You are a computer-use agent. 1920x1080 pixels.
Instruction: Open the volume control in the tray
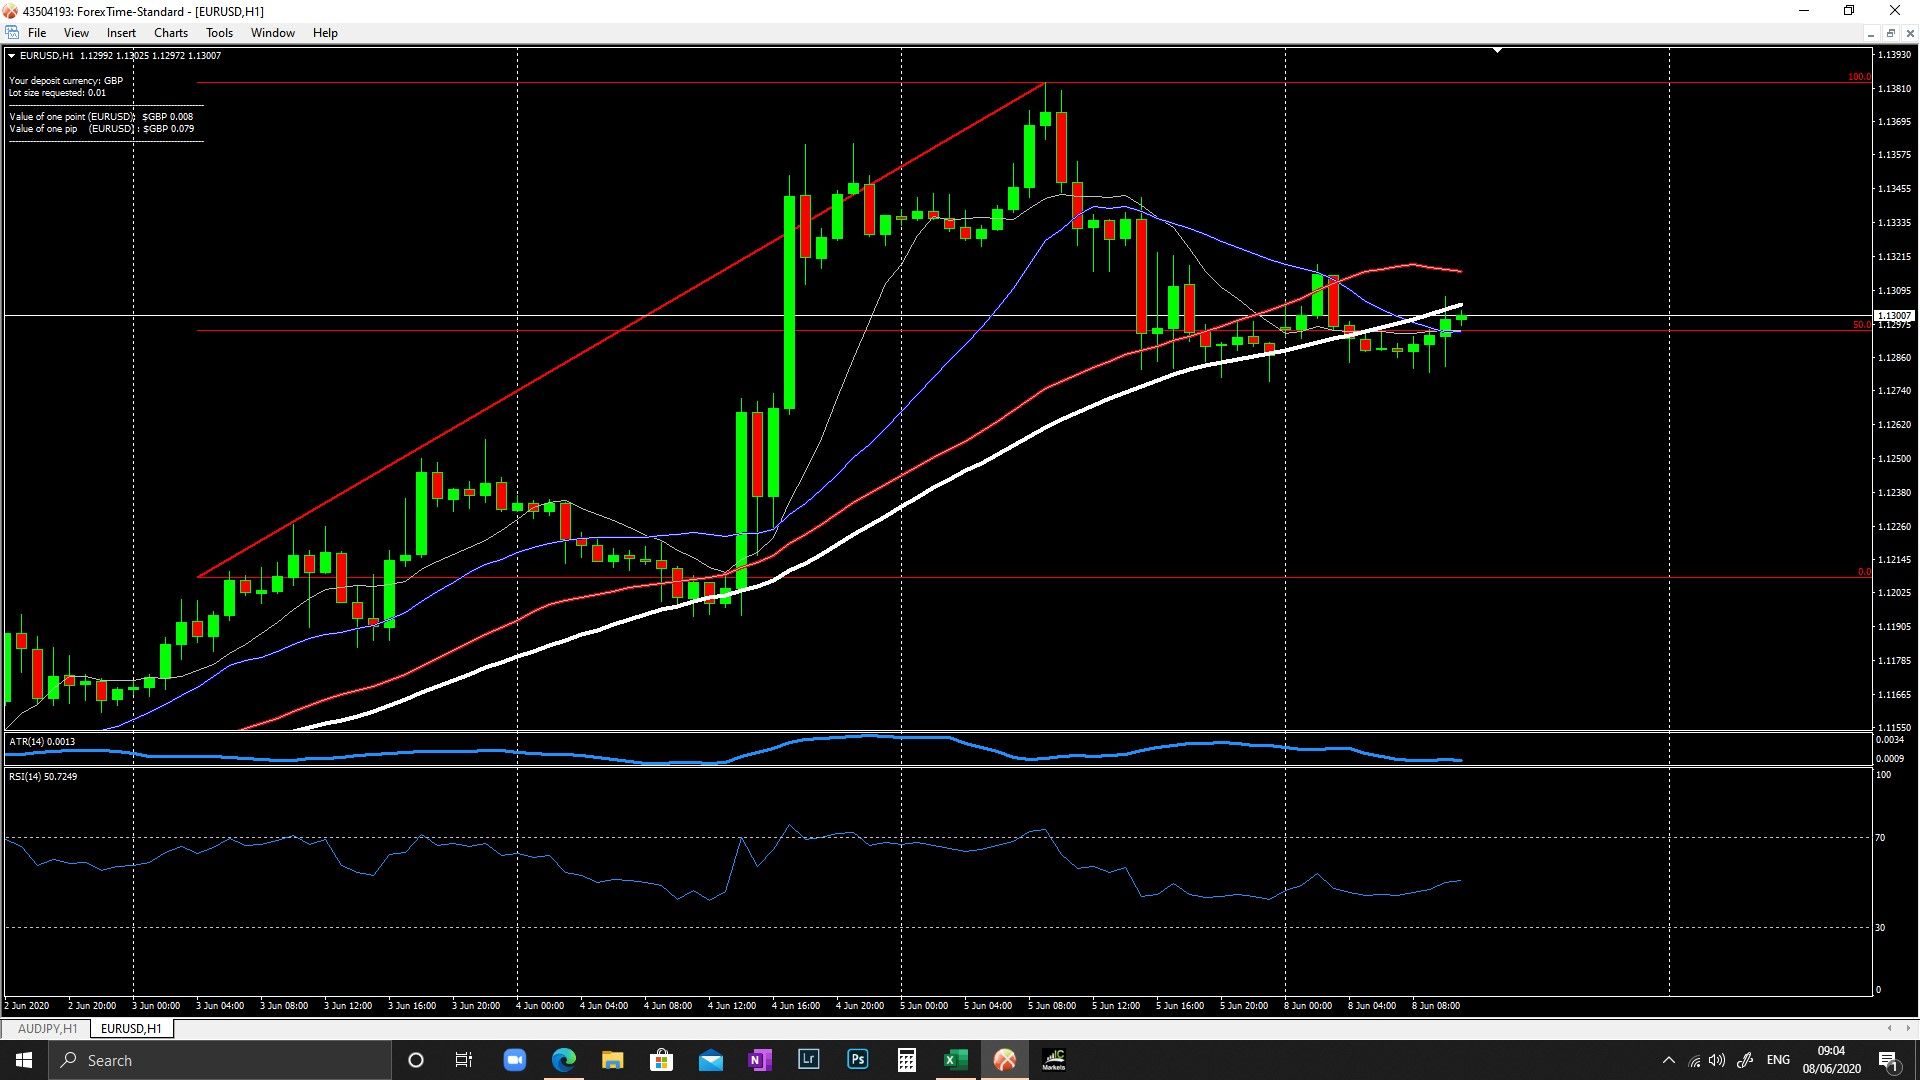point(1718,1060)
